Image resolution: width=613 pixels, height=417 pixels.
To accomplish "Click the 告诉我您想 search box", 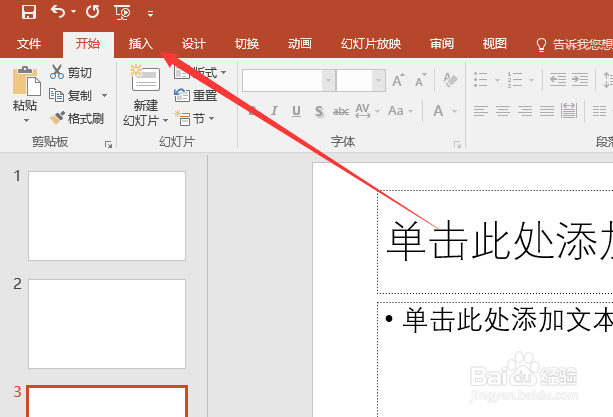I will (574, 45).
